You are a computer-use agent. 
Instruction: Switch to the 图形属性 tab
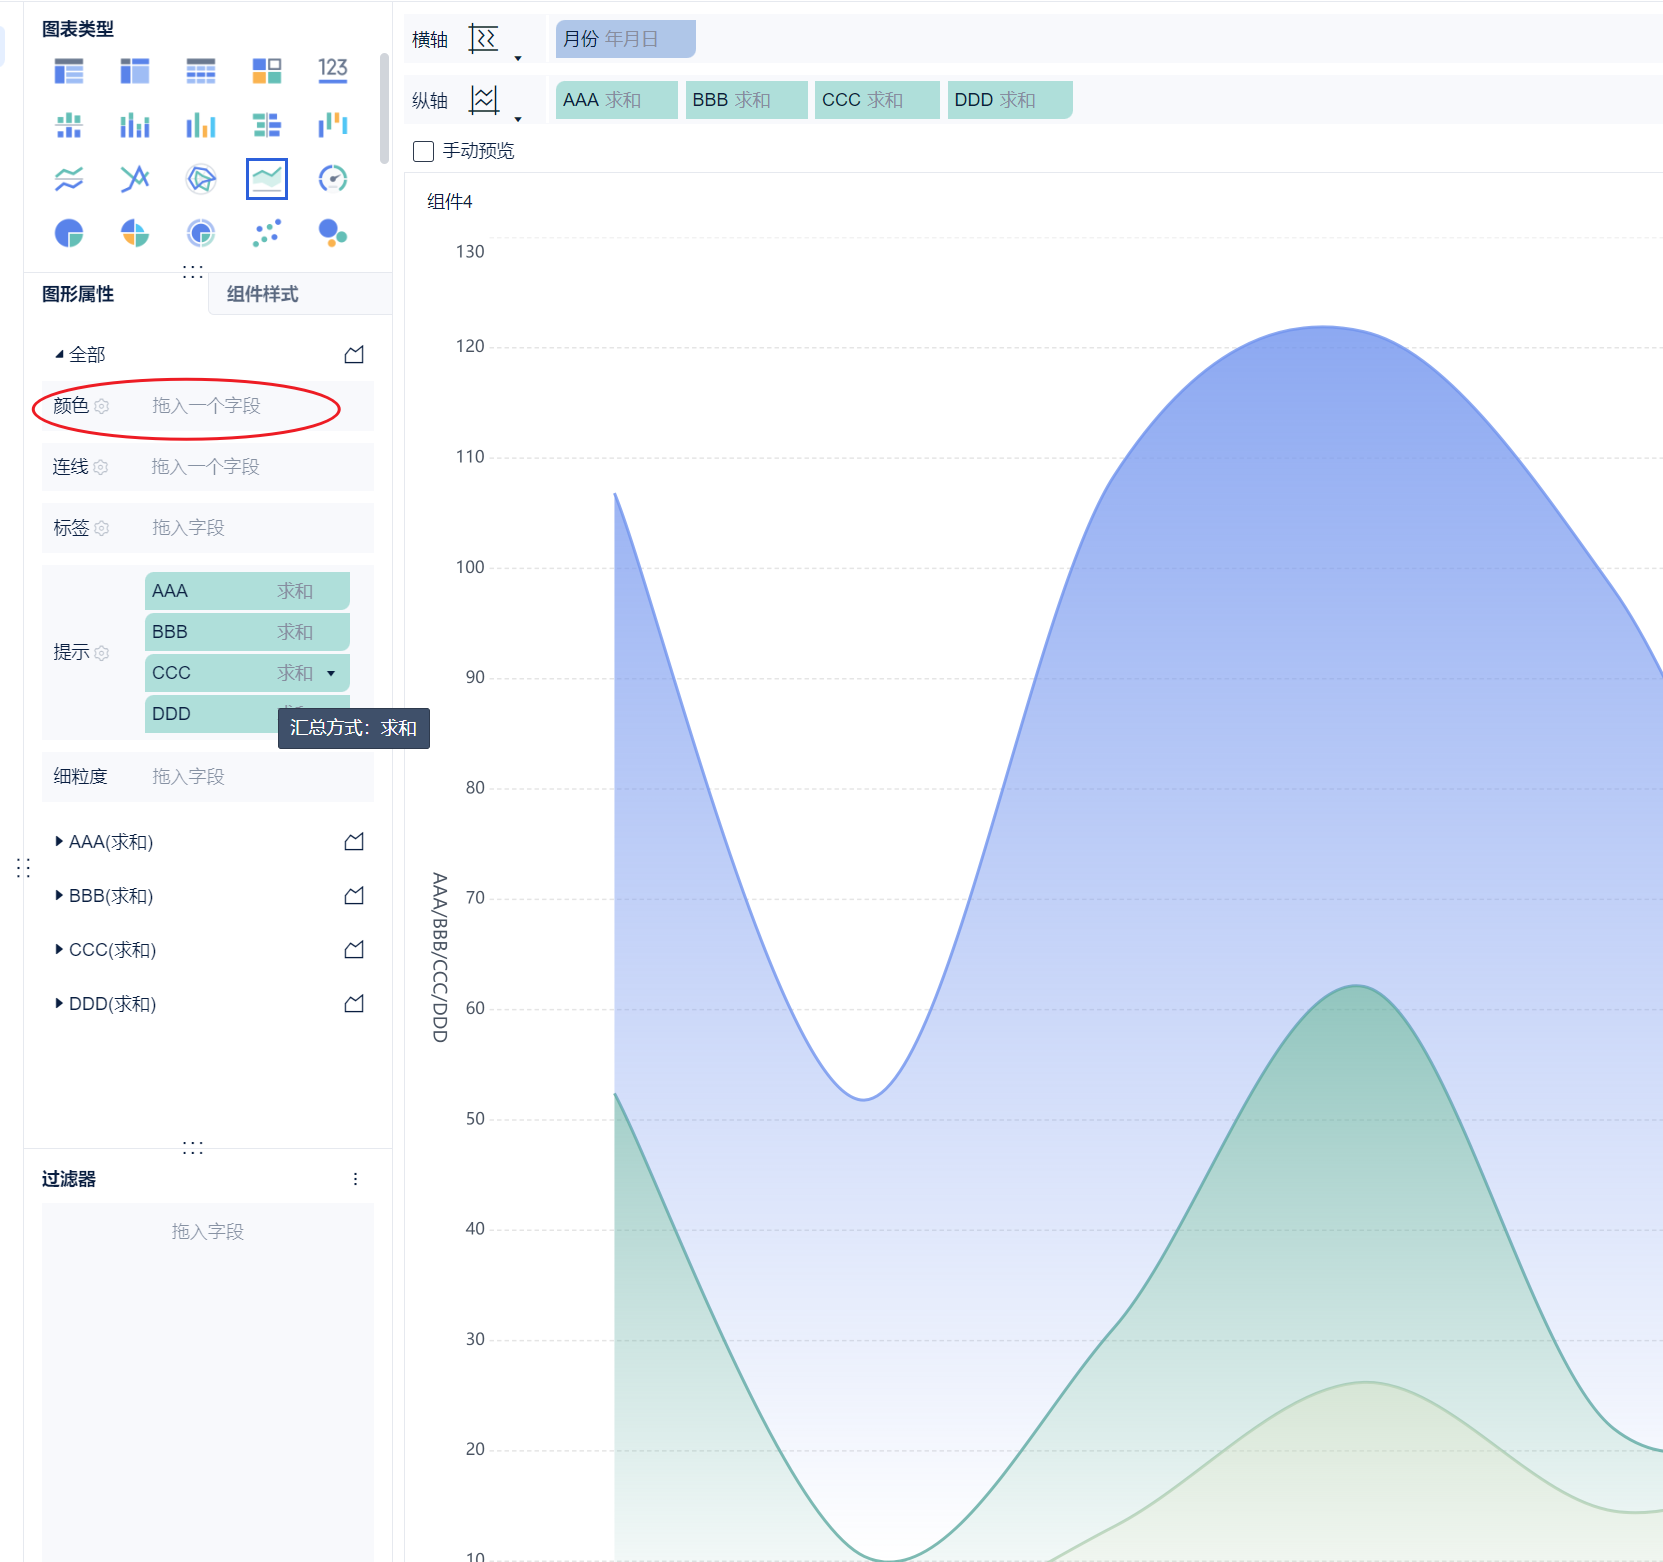78,294
